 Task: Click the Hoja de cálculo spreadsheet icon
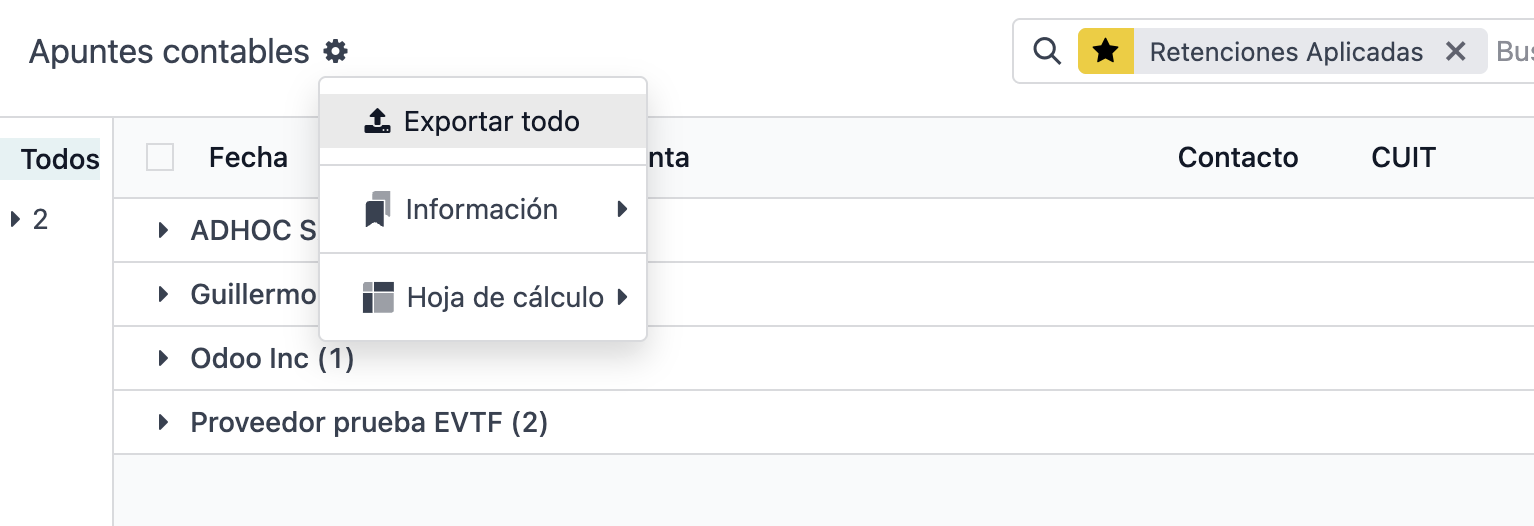point(378,297)
